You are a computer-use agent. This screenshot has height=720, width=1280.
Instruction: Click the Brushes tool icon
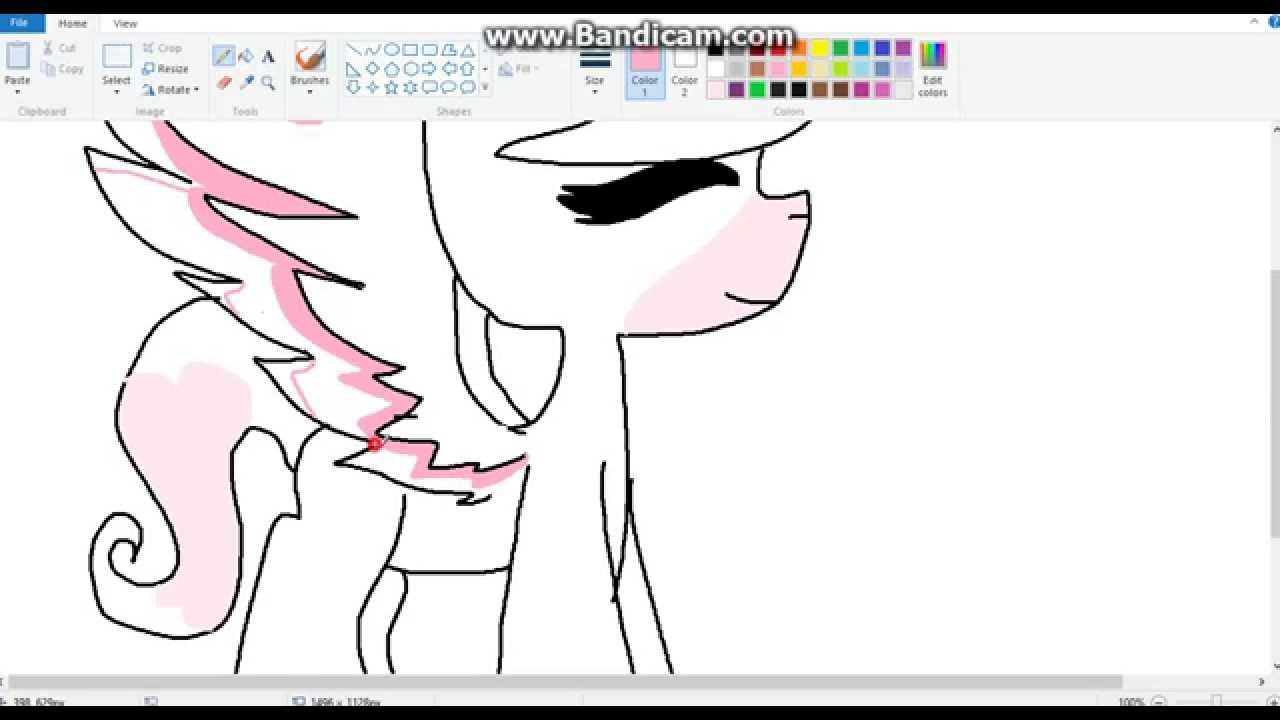(310, 58)
